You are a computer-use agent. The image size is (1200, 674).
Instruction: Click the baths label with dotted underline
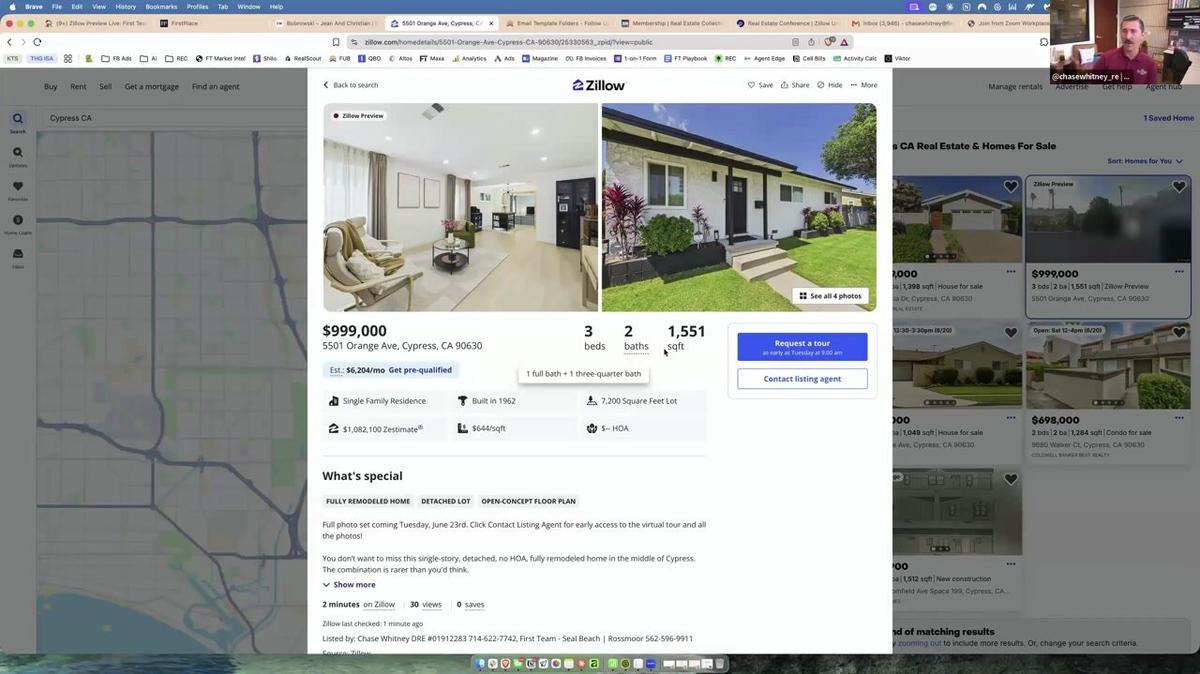pyautogui.click(x=636, y=346)
